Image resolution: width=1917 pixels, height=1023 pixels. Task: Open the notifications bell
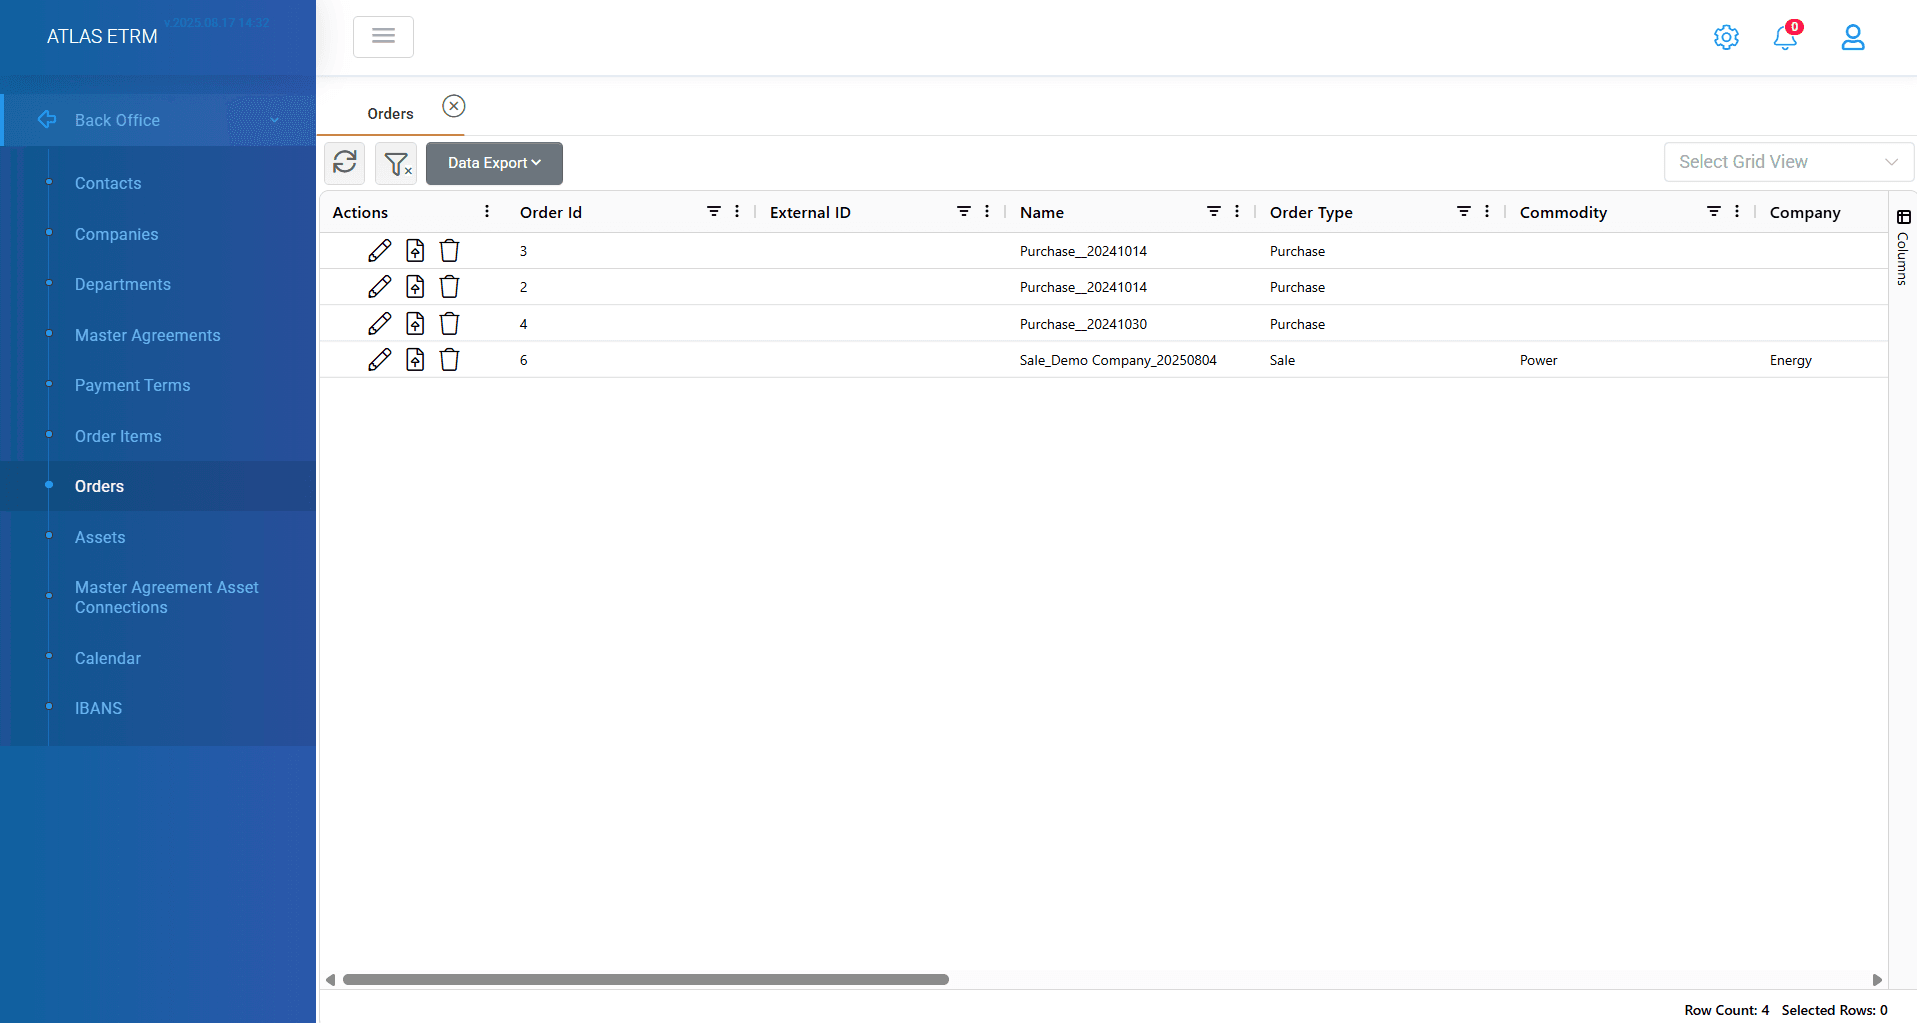point(1785,37)
